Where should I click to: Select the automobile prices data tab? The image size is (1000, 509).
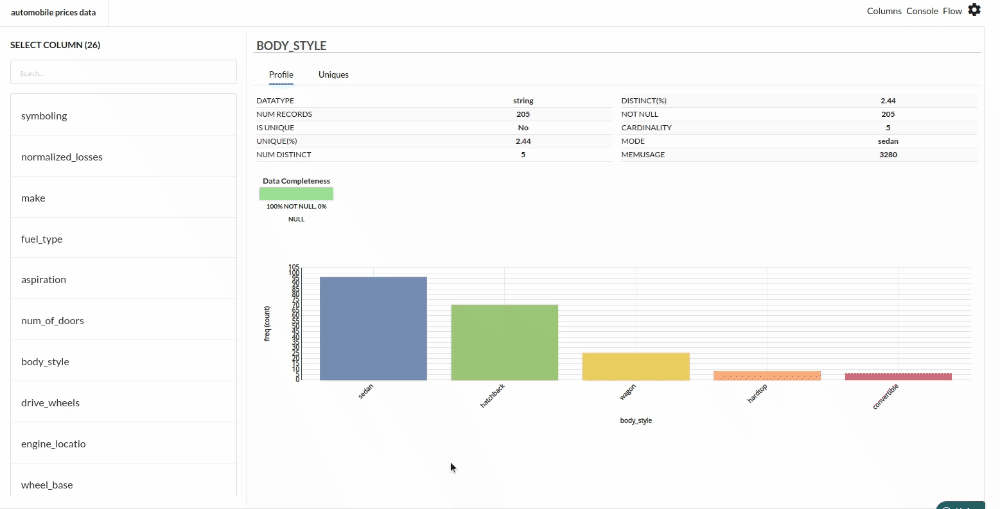(x=54, y=12)
